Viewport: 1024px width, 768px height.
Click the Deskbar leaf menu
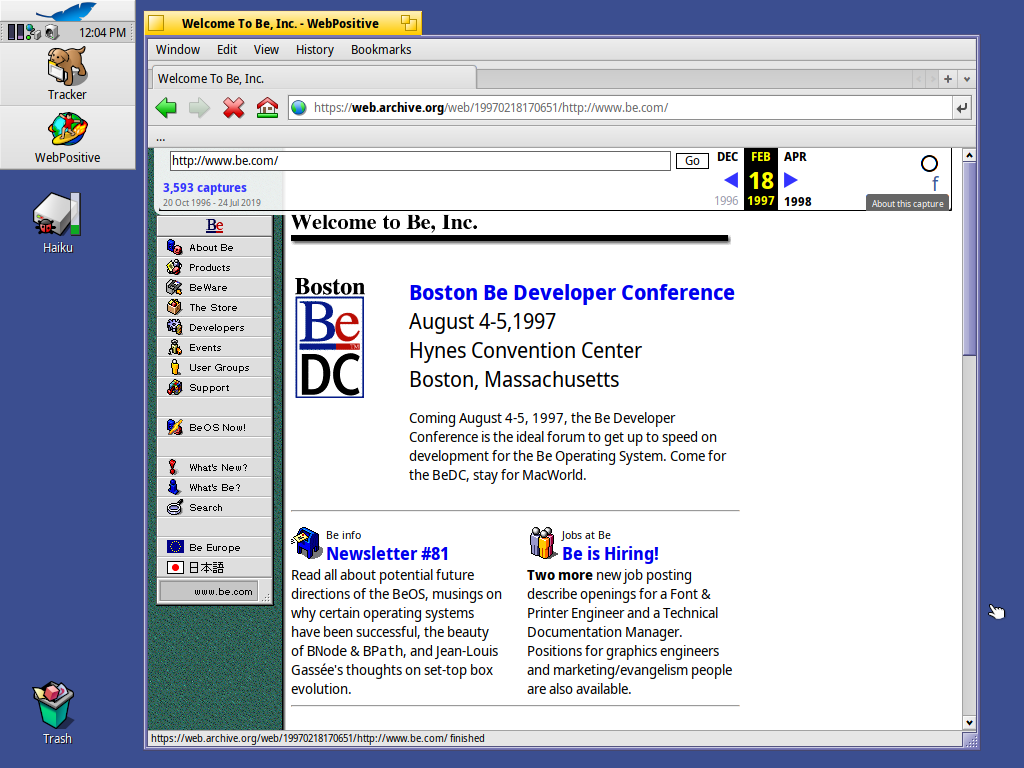[67, 11]
